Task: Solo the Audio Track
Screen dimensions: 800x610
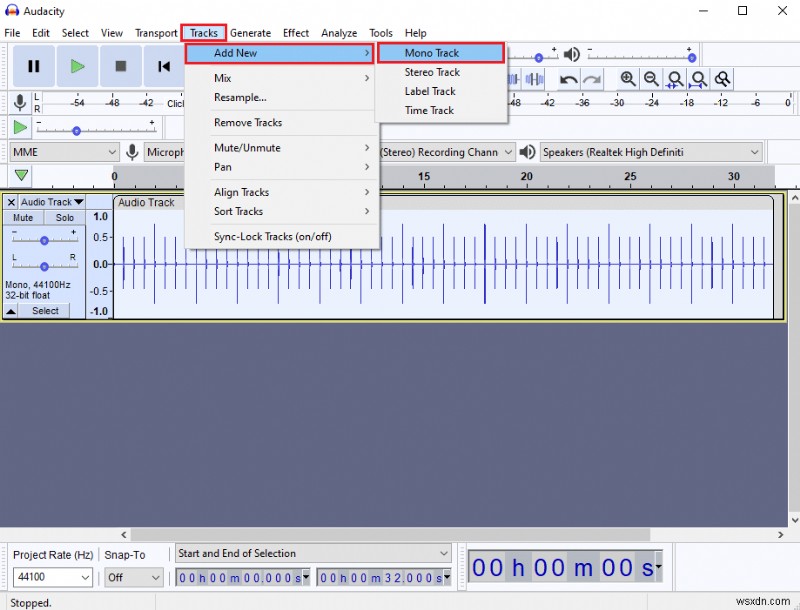Action: [x=65, y=218]
